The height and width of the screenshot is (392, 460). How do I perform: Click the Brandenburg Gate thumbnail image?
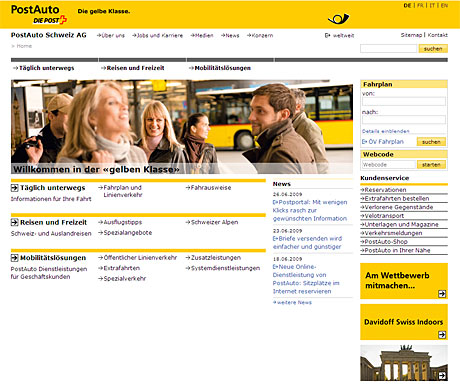(404, 363)
